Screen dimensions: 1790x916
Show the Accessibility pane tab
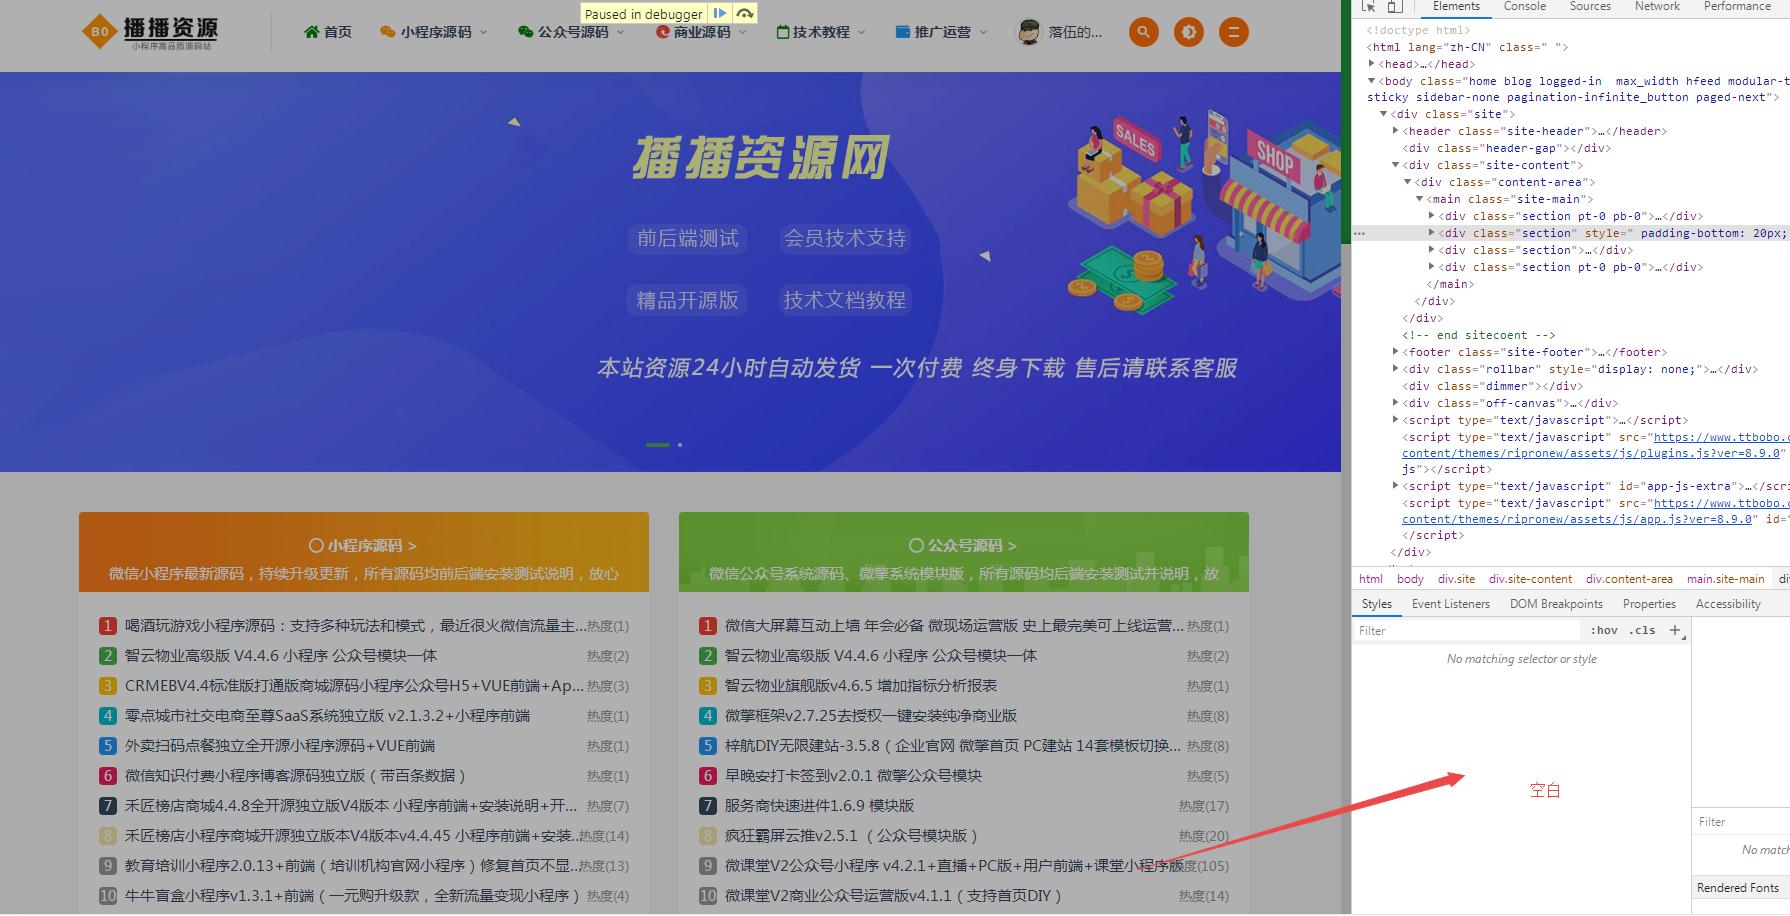coord(1728,604)
